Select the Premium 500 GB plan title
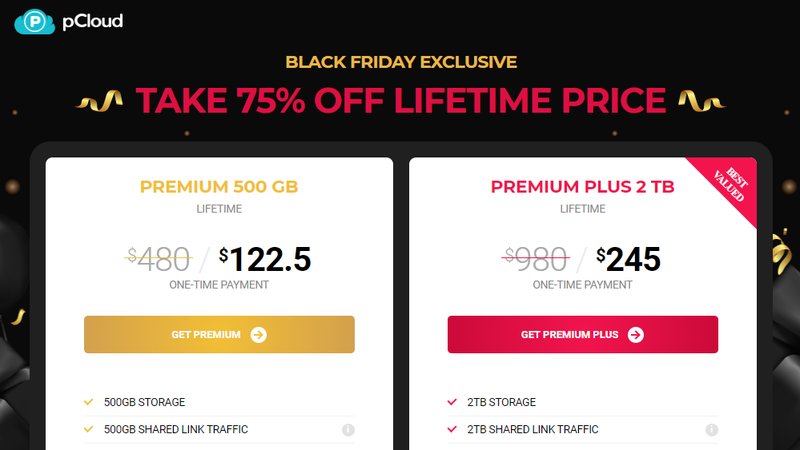 tap(219, 187)
